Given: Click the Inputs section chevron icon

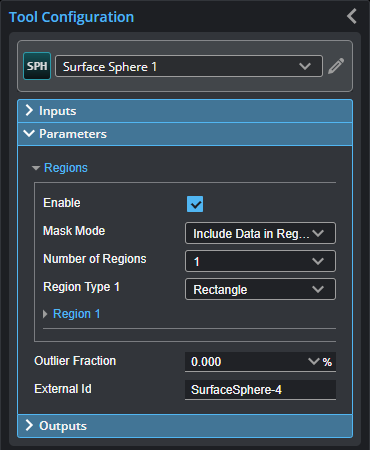Looking at the screenshot, I should pyautogui.click(x=29, y=110).
